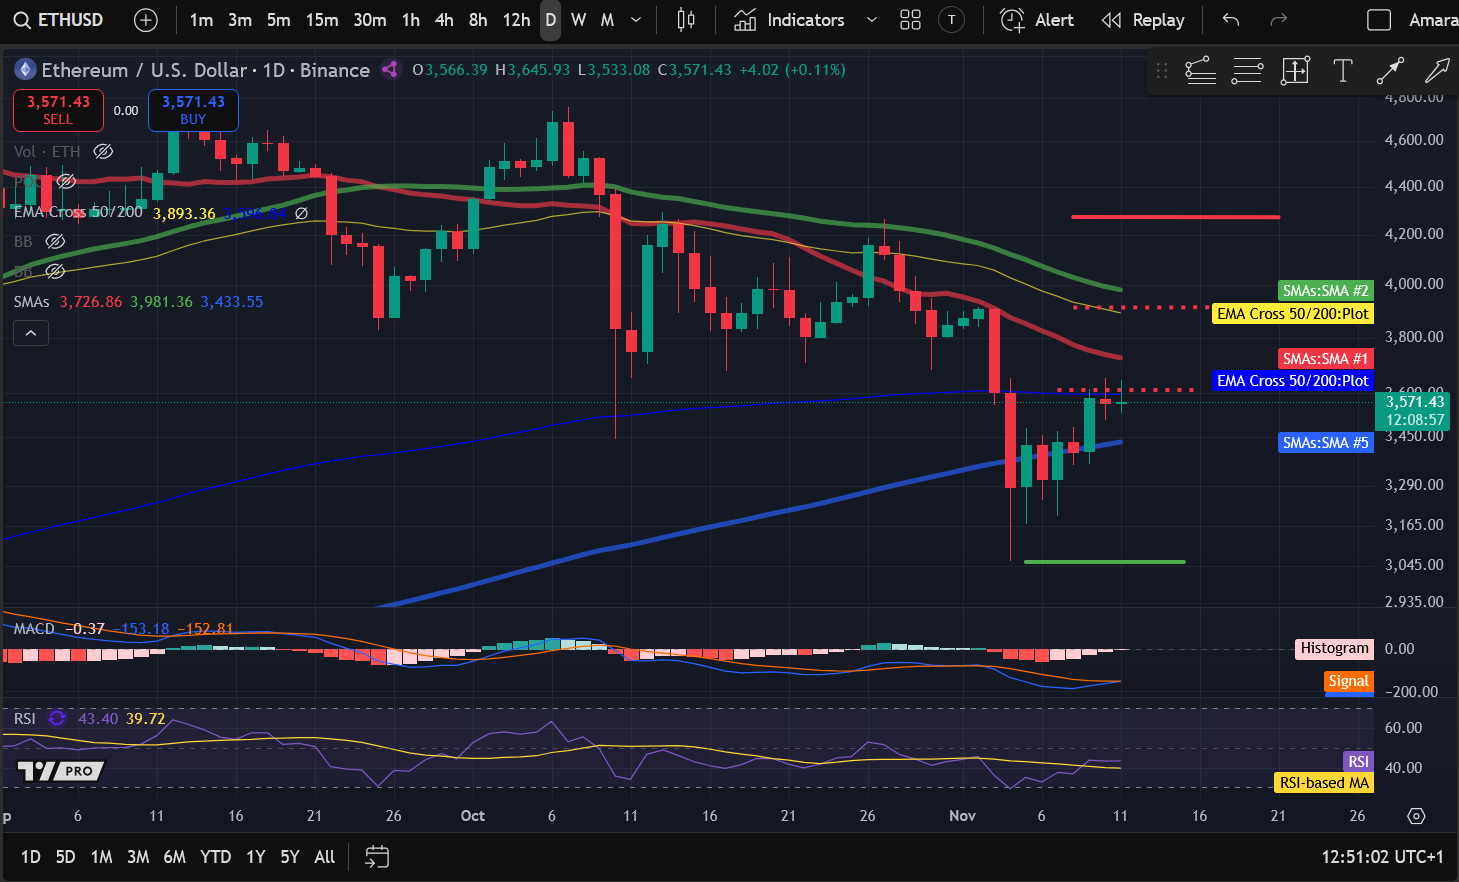1459x882 pixels.
Task: Select the 1Y date range tab
Action: coord(255,857)
